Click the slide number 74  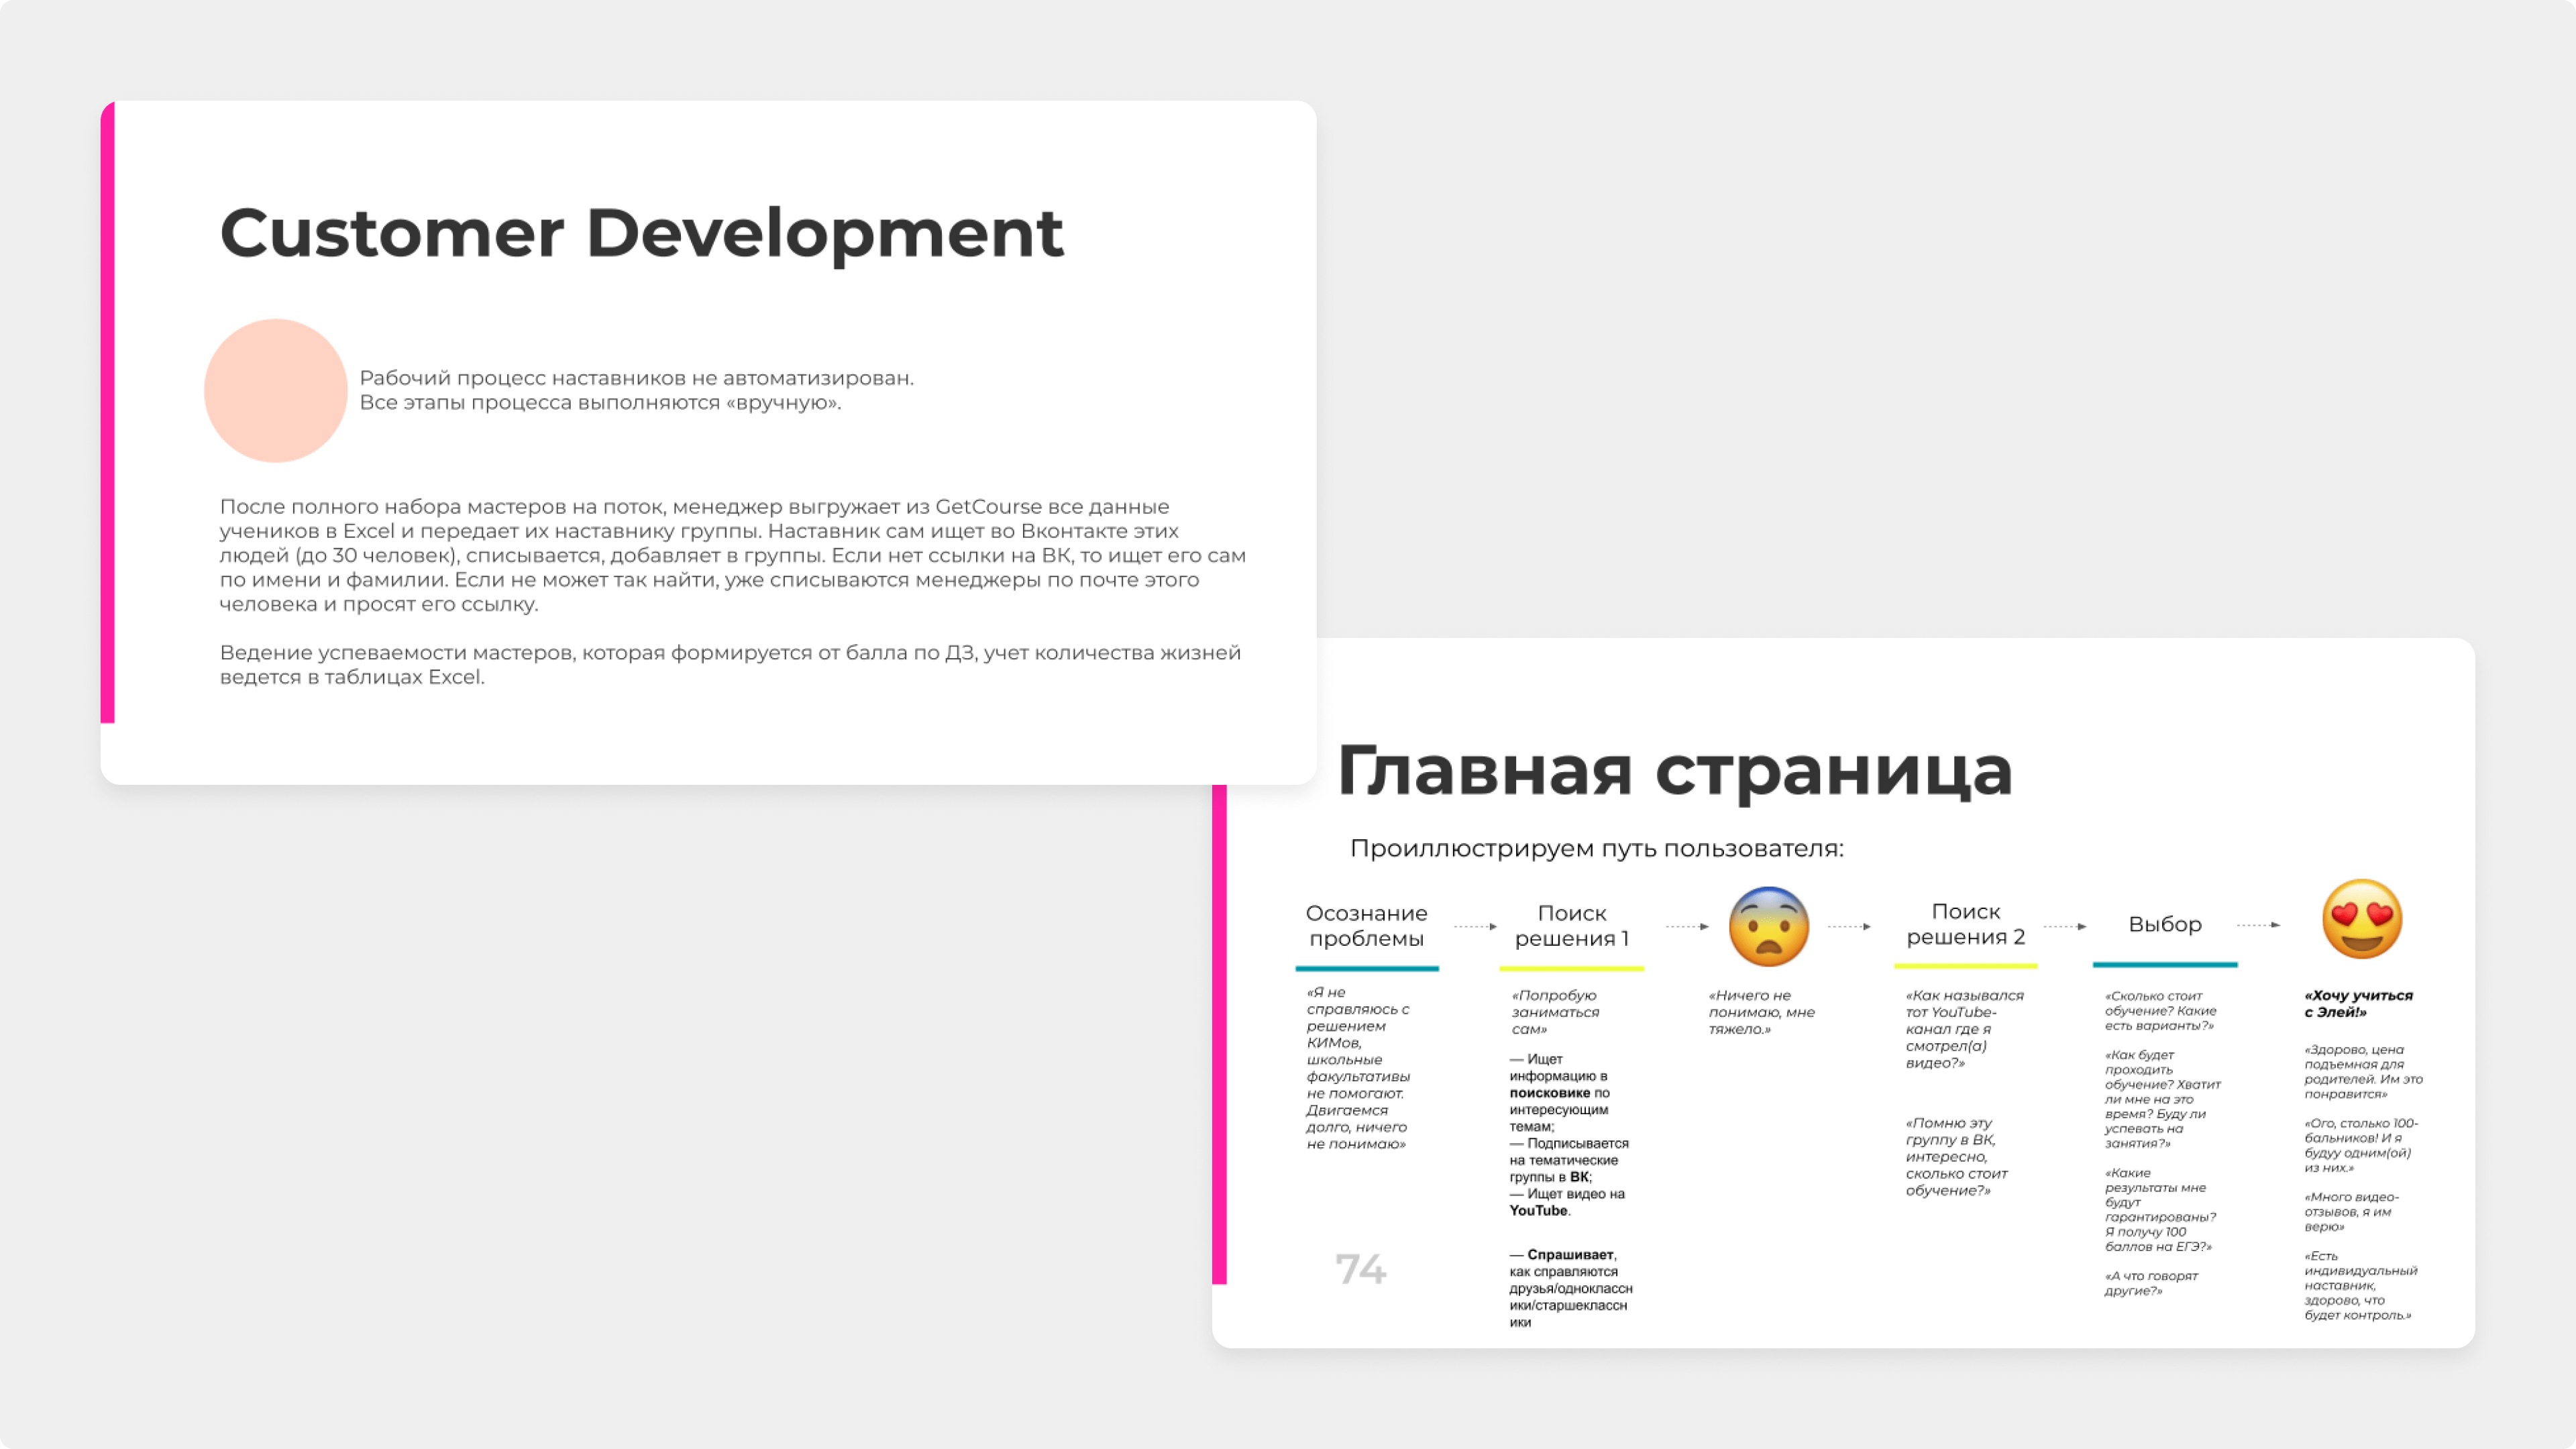point(1360,1270)
